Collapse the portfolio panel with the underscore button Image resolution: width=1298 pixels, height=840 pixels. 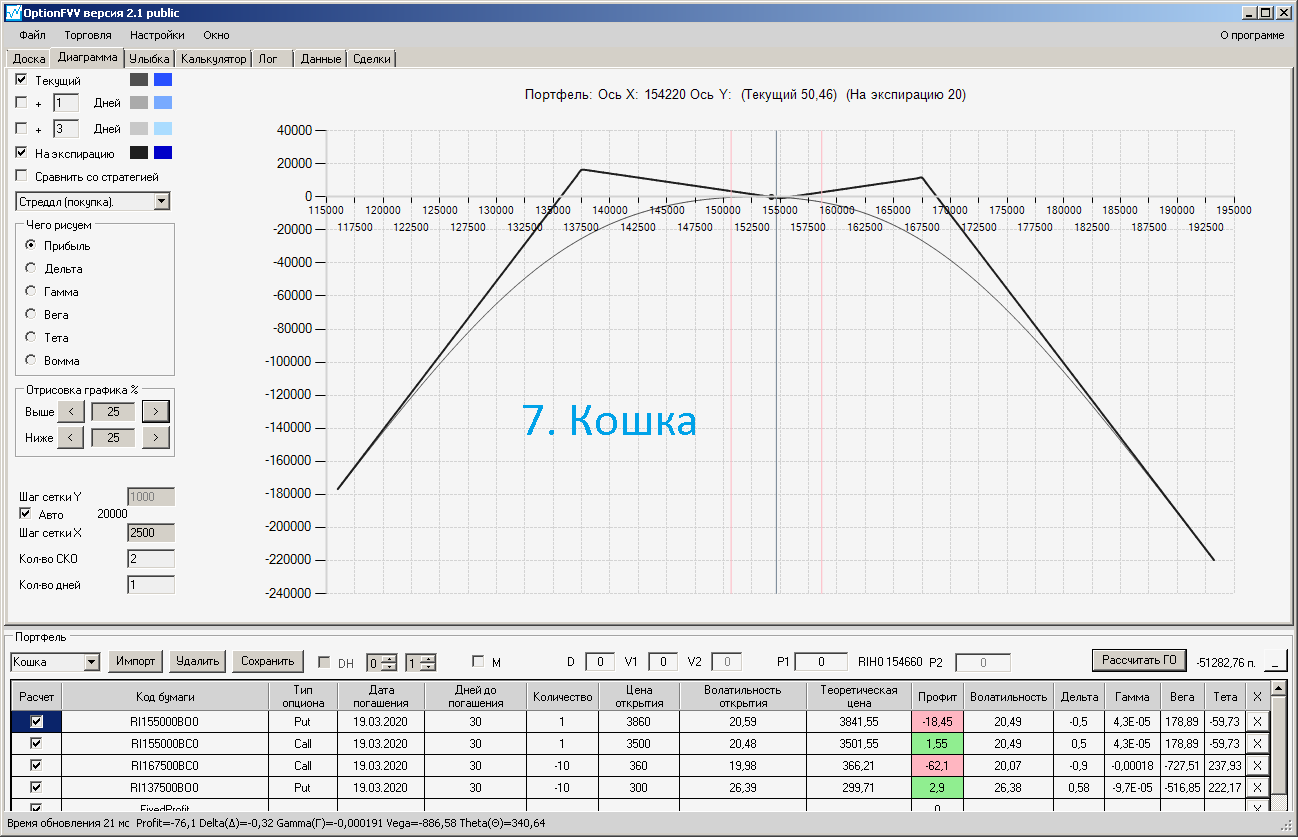tap(1276, 661)
